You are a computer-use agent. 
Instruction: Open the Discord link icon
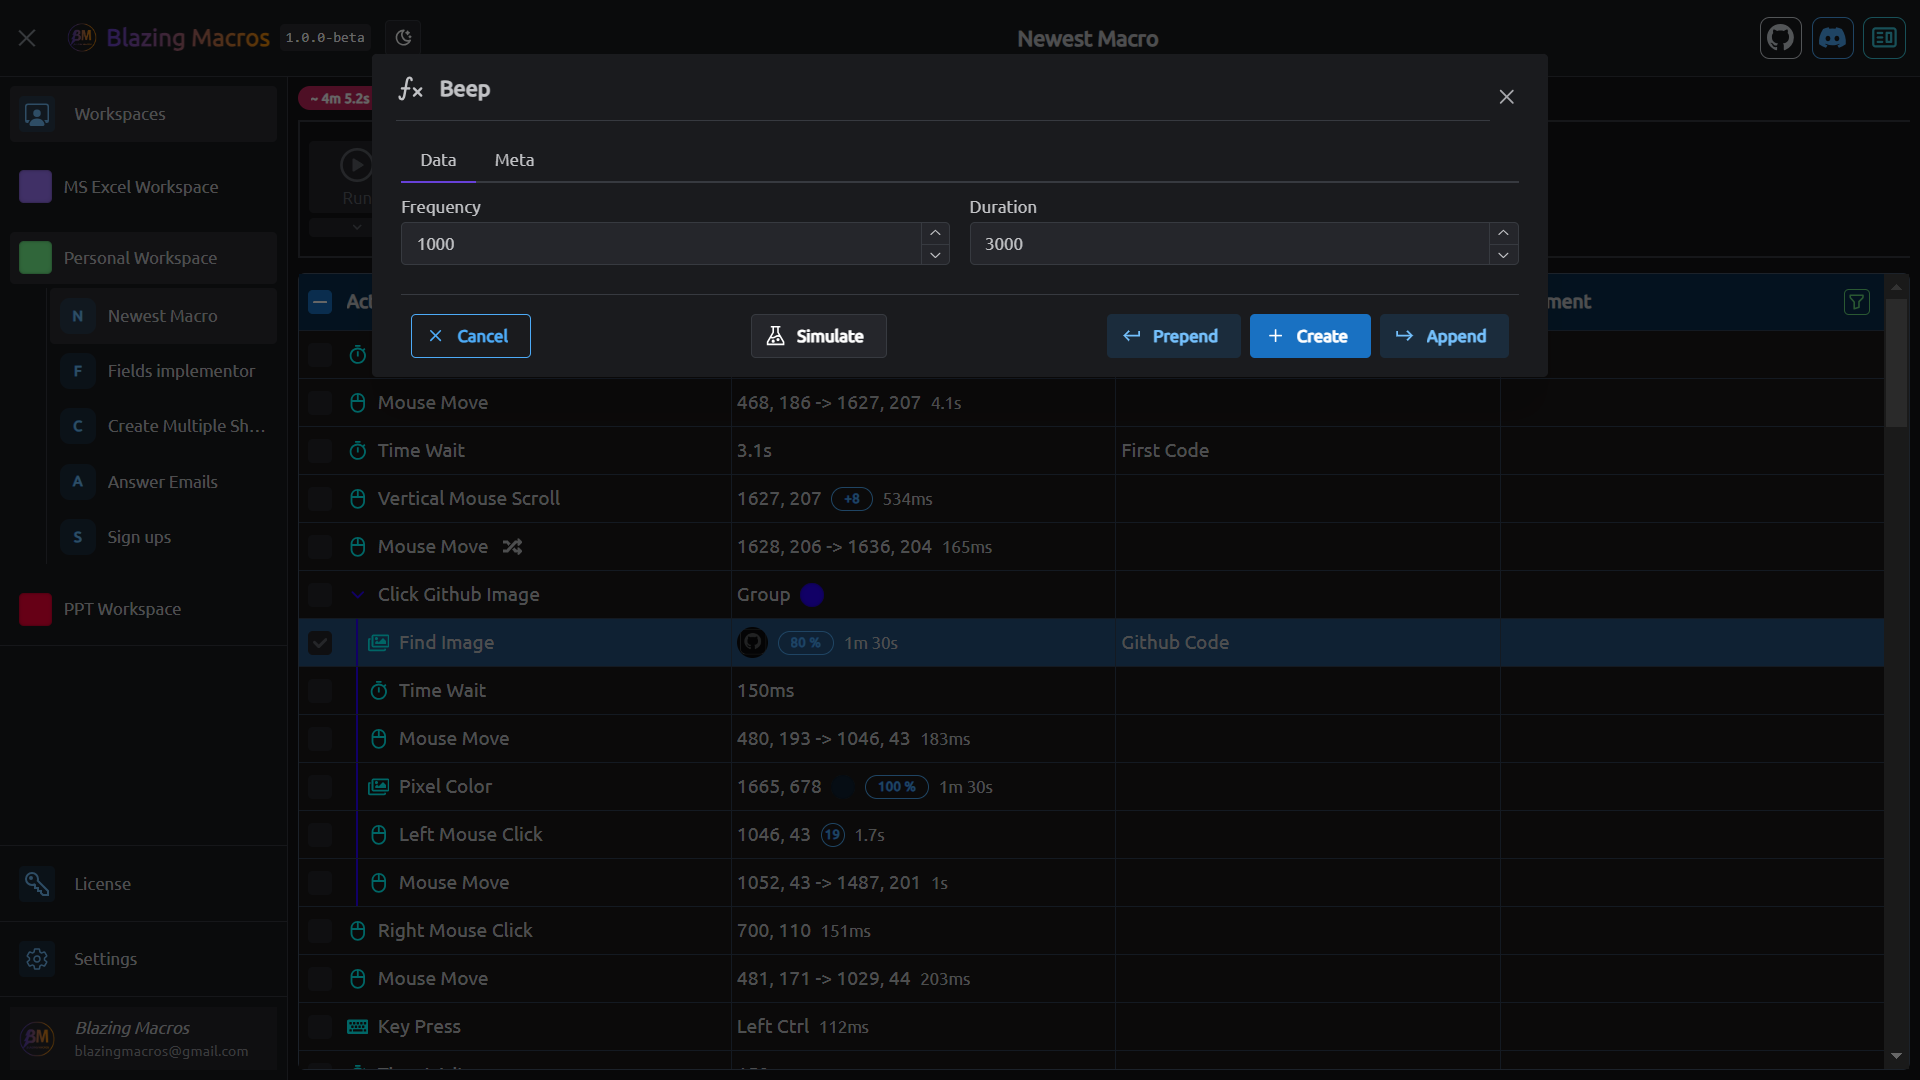[1832, 38]
